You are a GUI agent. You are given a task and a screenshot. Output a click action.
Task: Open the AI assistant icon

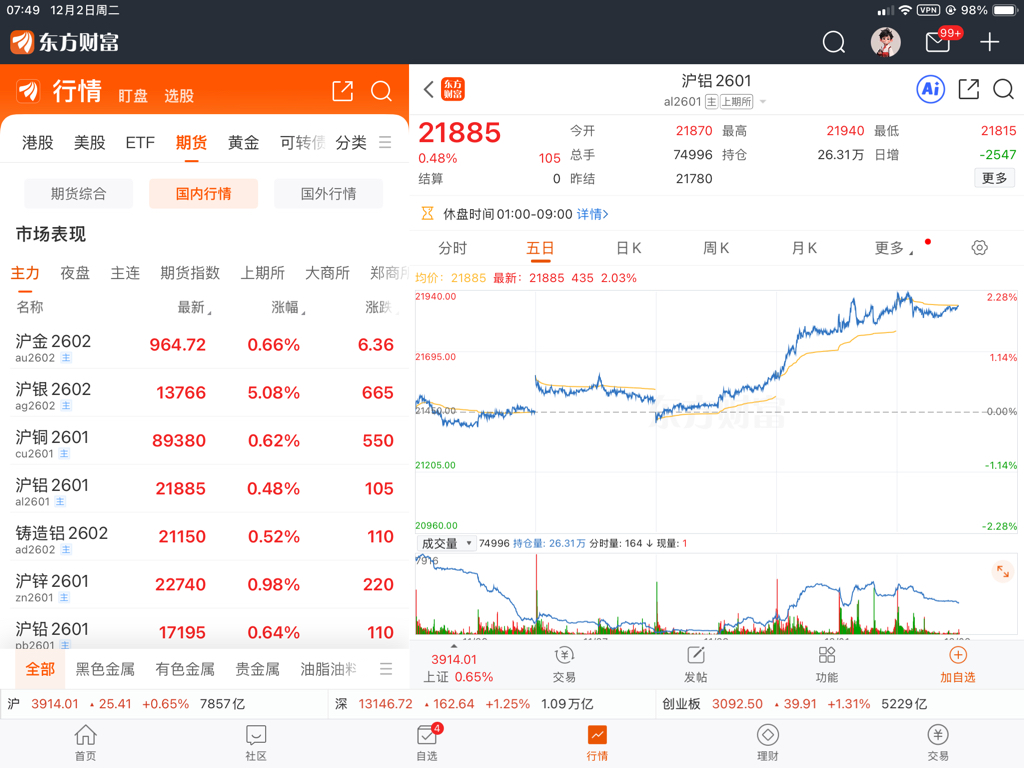pos(931,89)
